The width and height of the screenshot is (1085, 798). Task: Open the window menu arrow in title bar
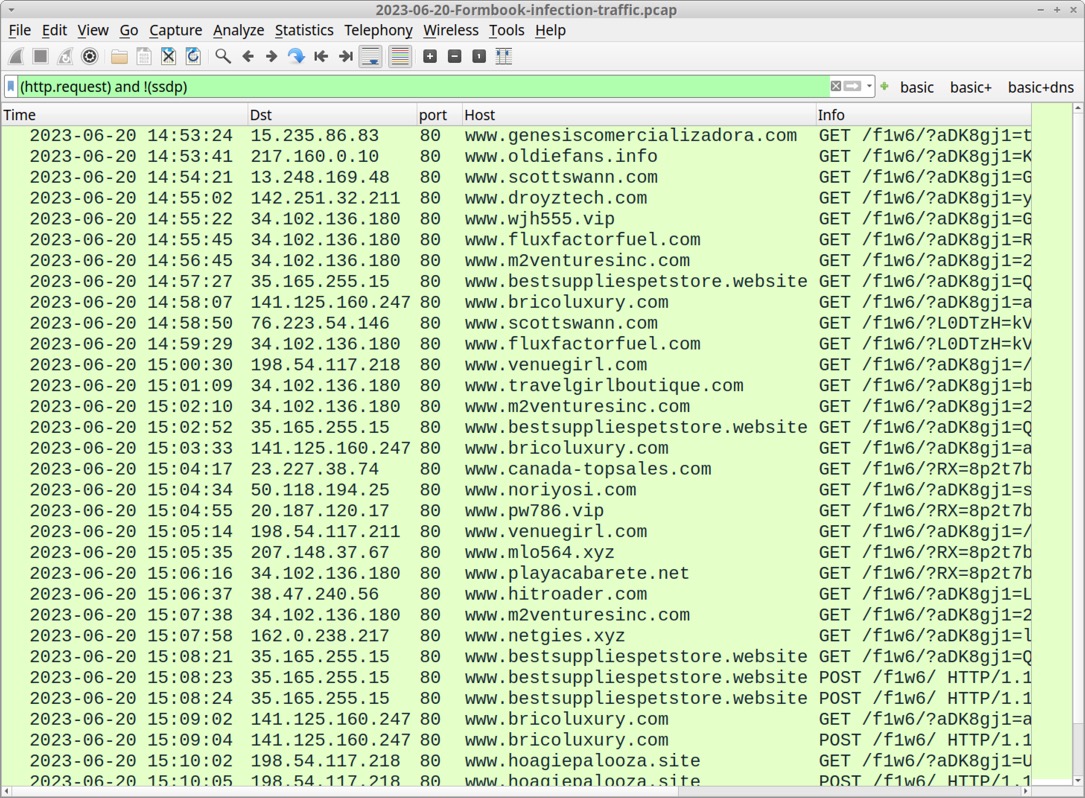click(x=11, y=10)
